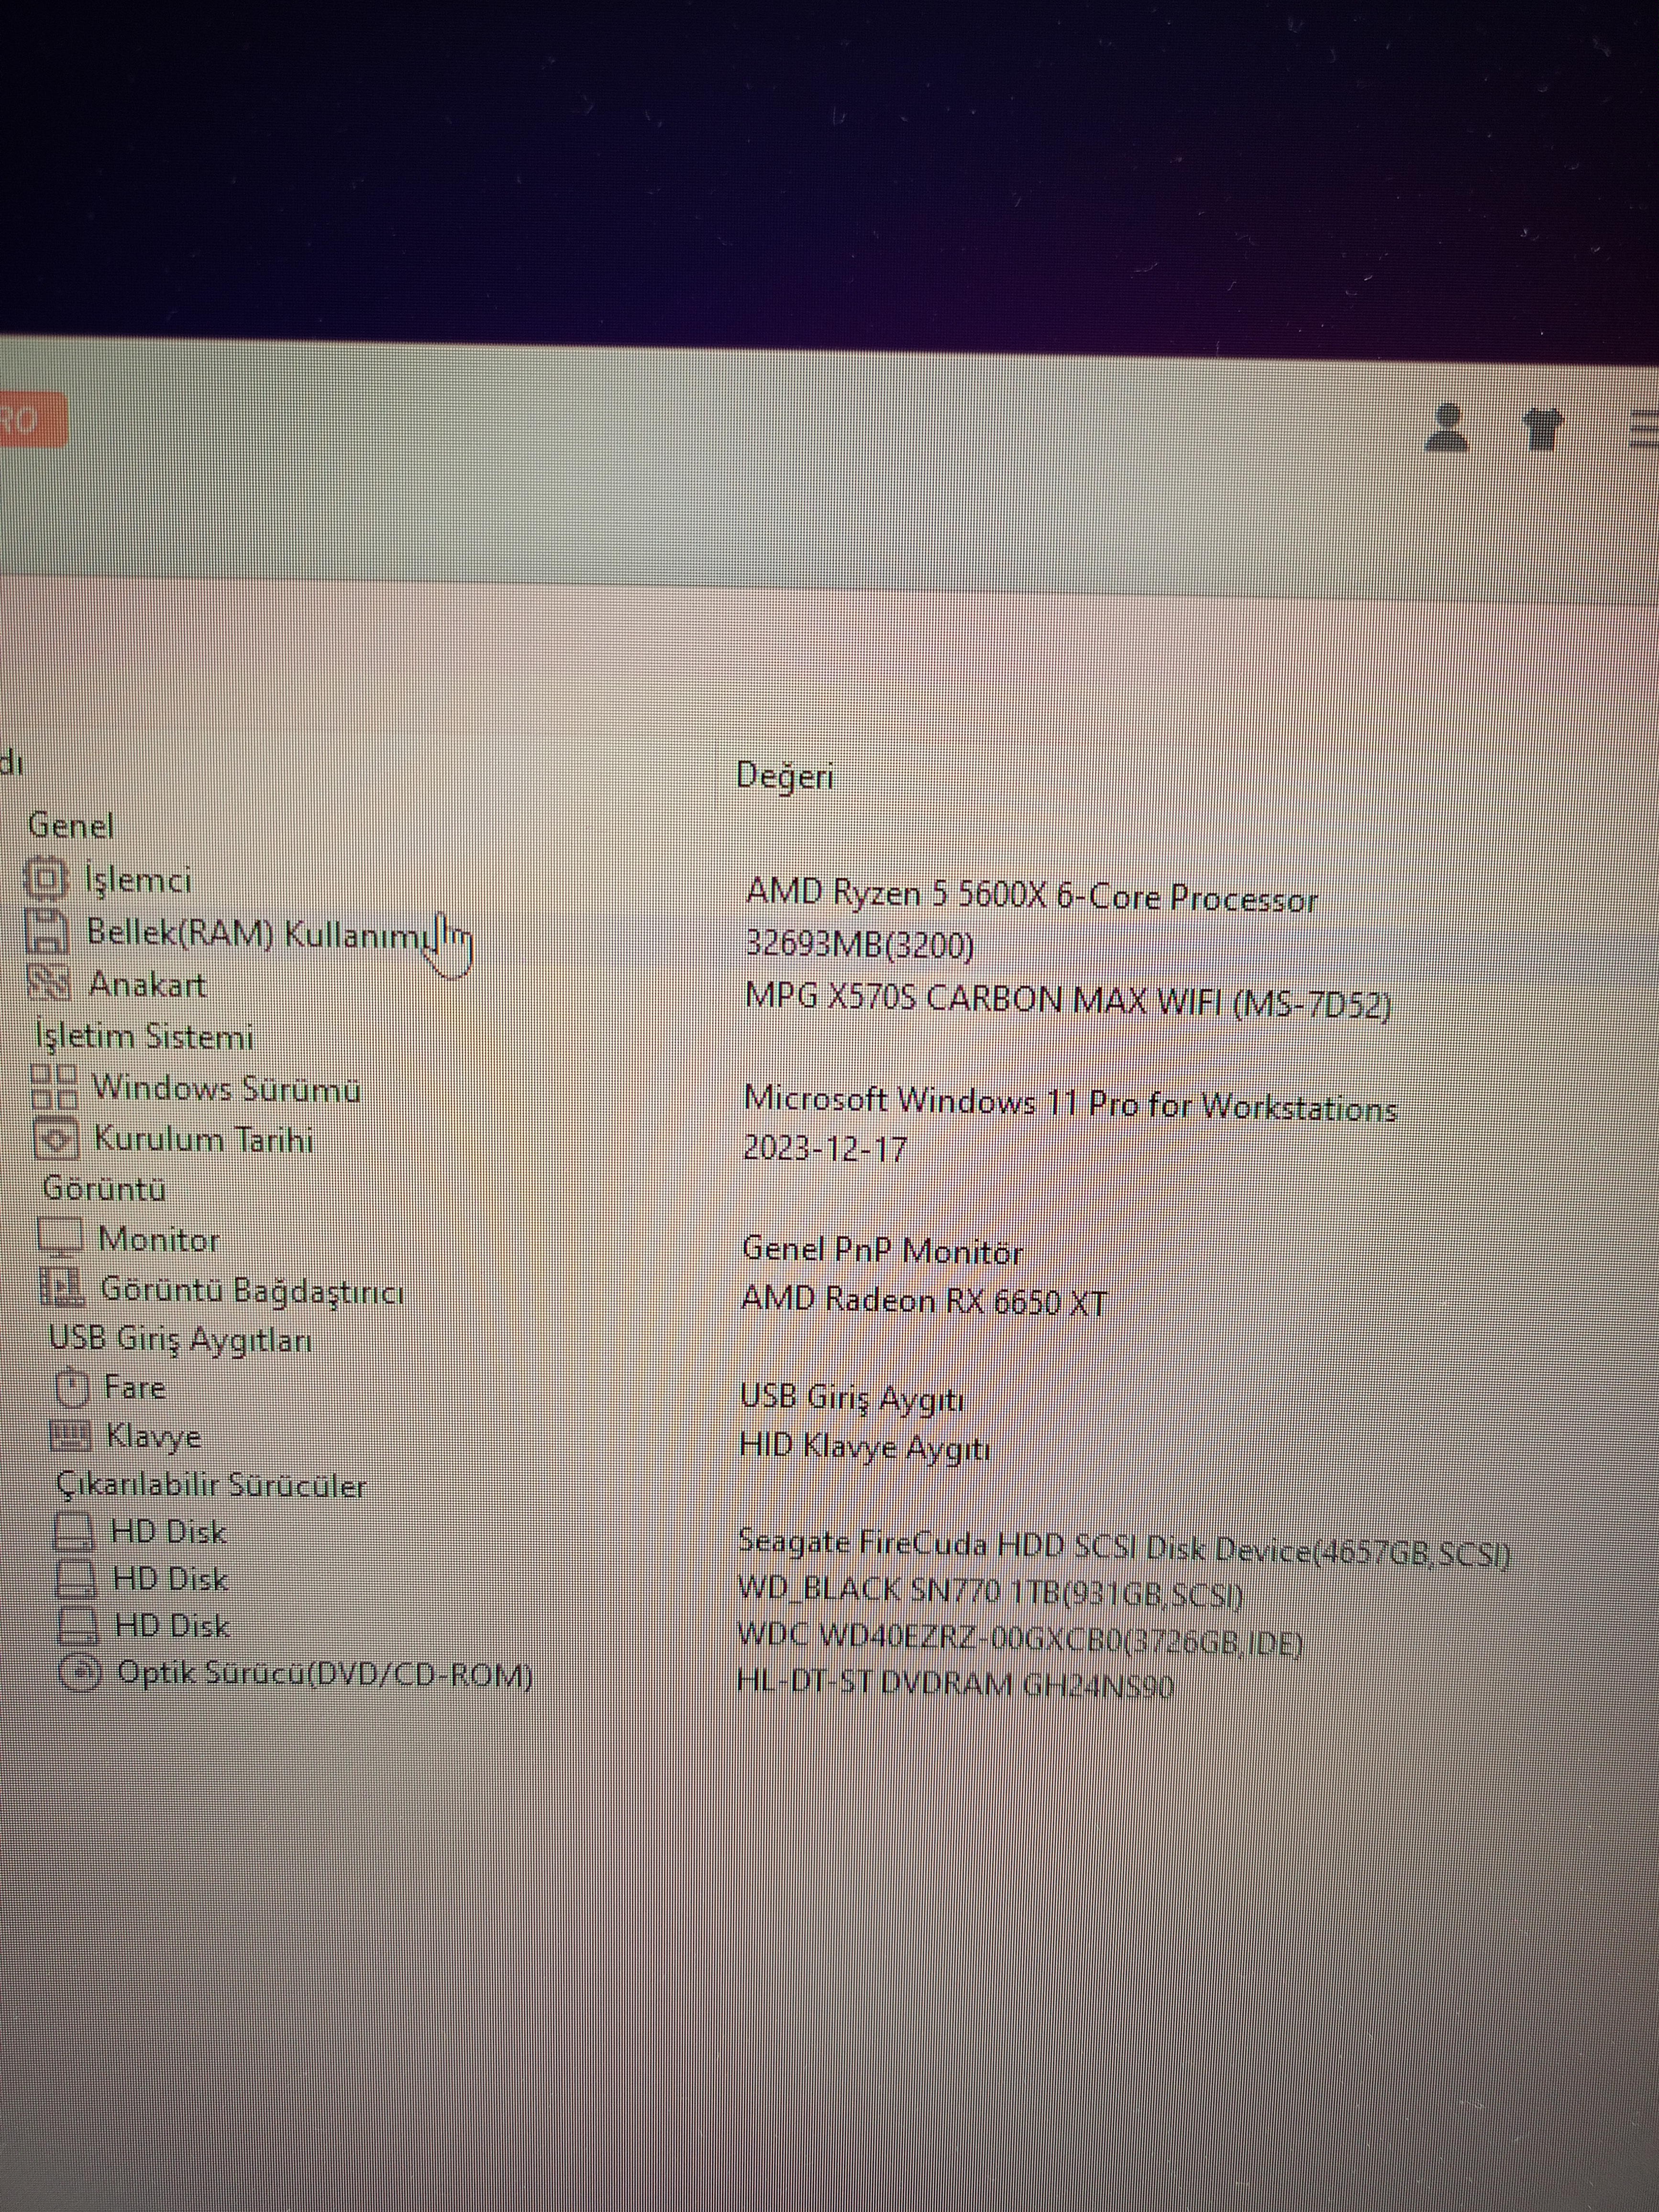This screenshot has height=2212, width=1659.
Task: Click the keyboard icon beside Klavye
Action: tap(71, 1436)
